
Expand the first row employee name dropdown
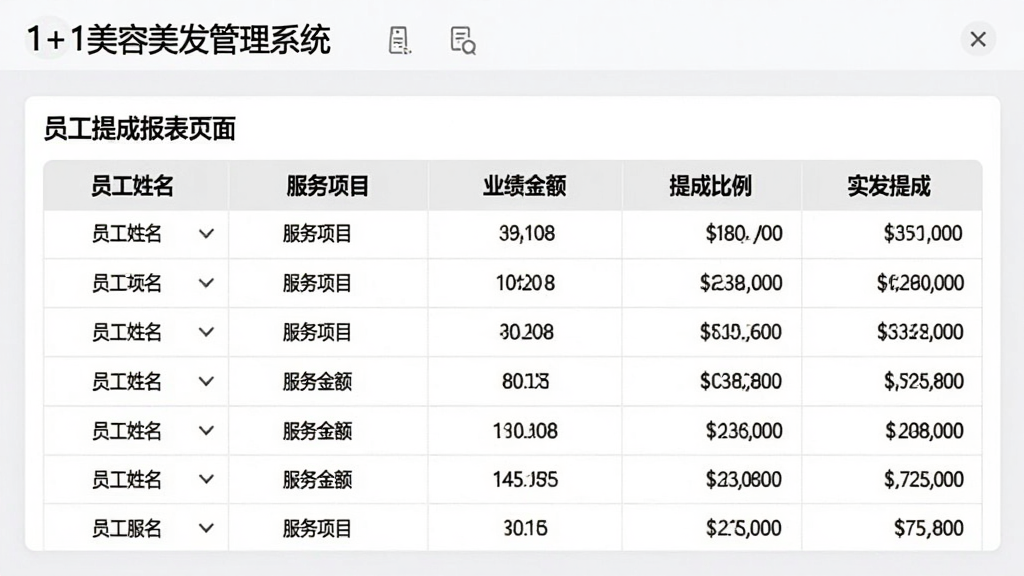pos(206,234)
